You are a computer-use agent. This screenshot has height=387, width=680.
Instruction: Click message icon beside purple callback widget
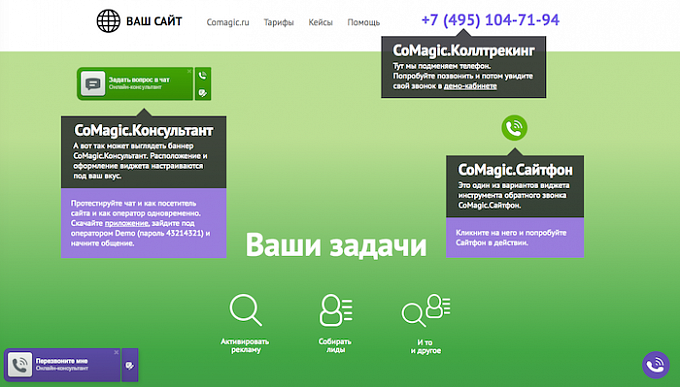point(130,365)
